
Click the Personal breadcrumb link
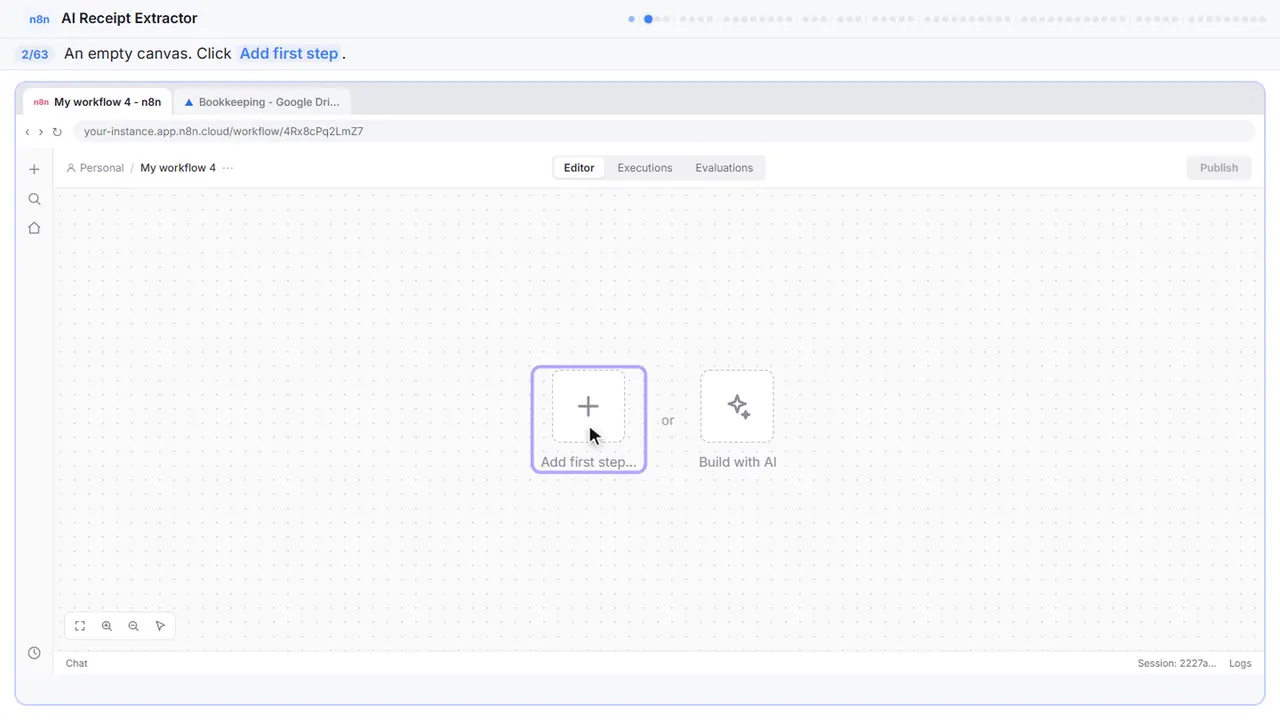[x=95, y=168]
